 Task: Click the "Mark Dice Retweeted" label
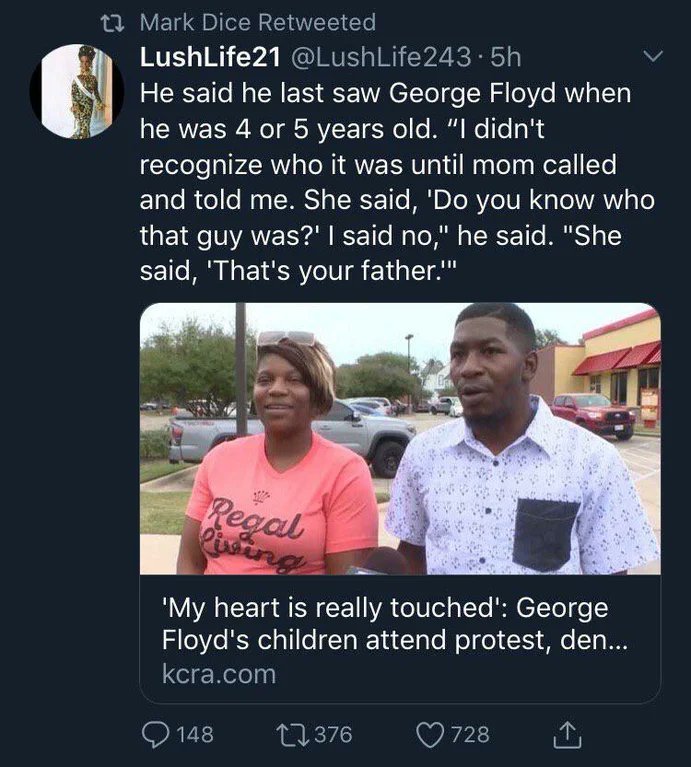pyautogui.click(x=258, y=22)
